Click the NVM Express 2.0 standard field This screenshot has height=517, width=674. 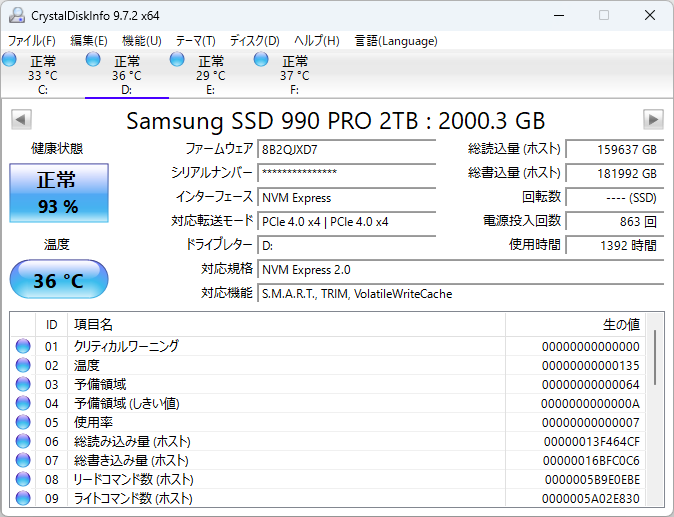[461, 269]
